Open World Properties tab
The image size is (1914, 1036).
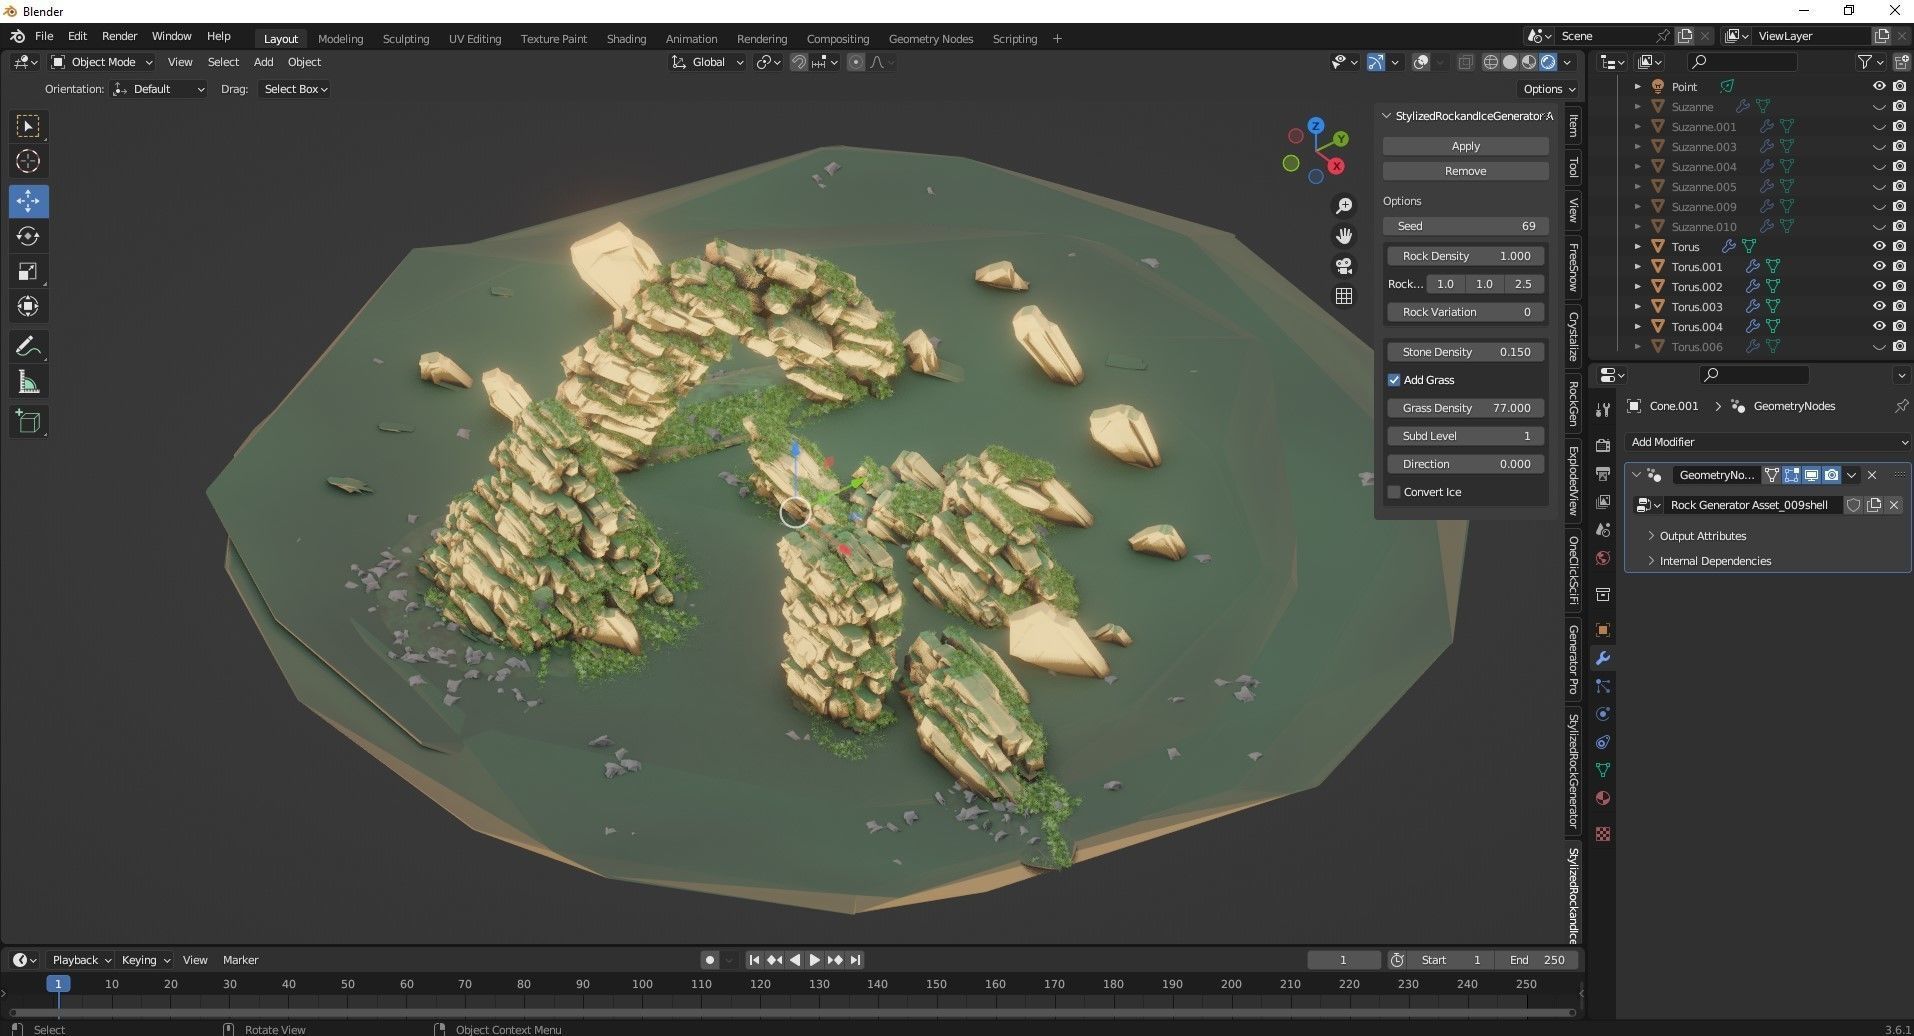coord(1601,555)
